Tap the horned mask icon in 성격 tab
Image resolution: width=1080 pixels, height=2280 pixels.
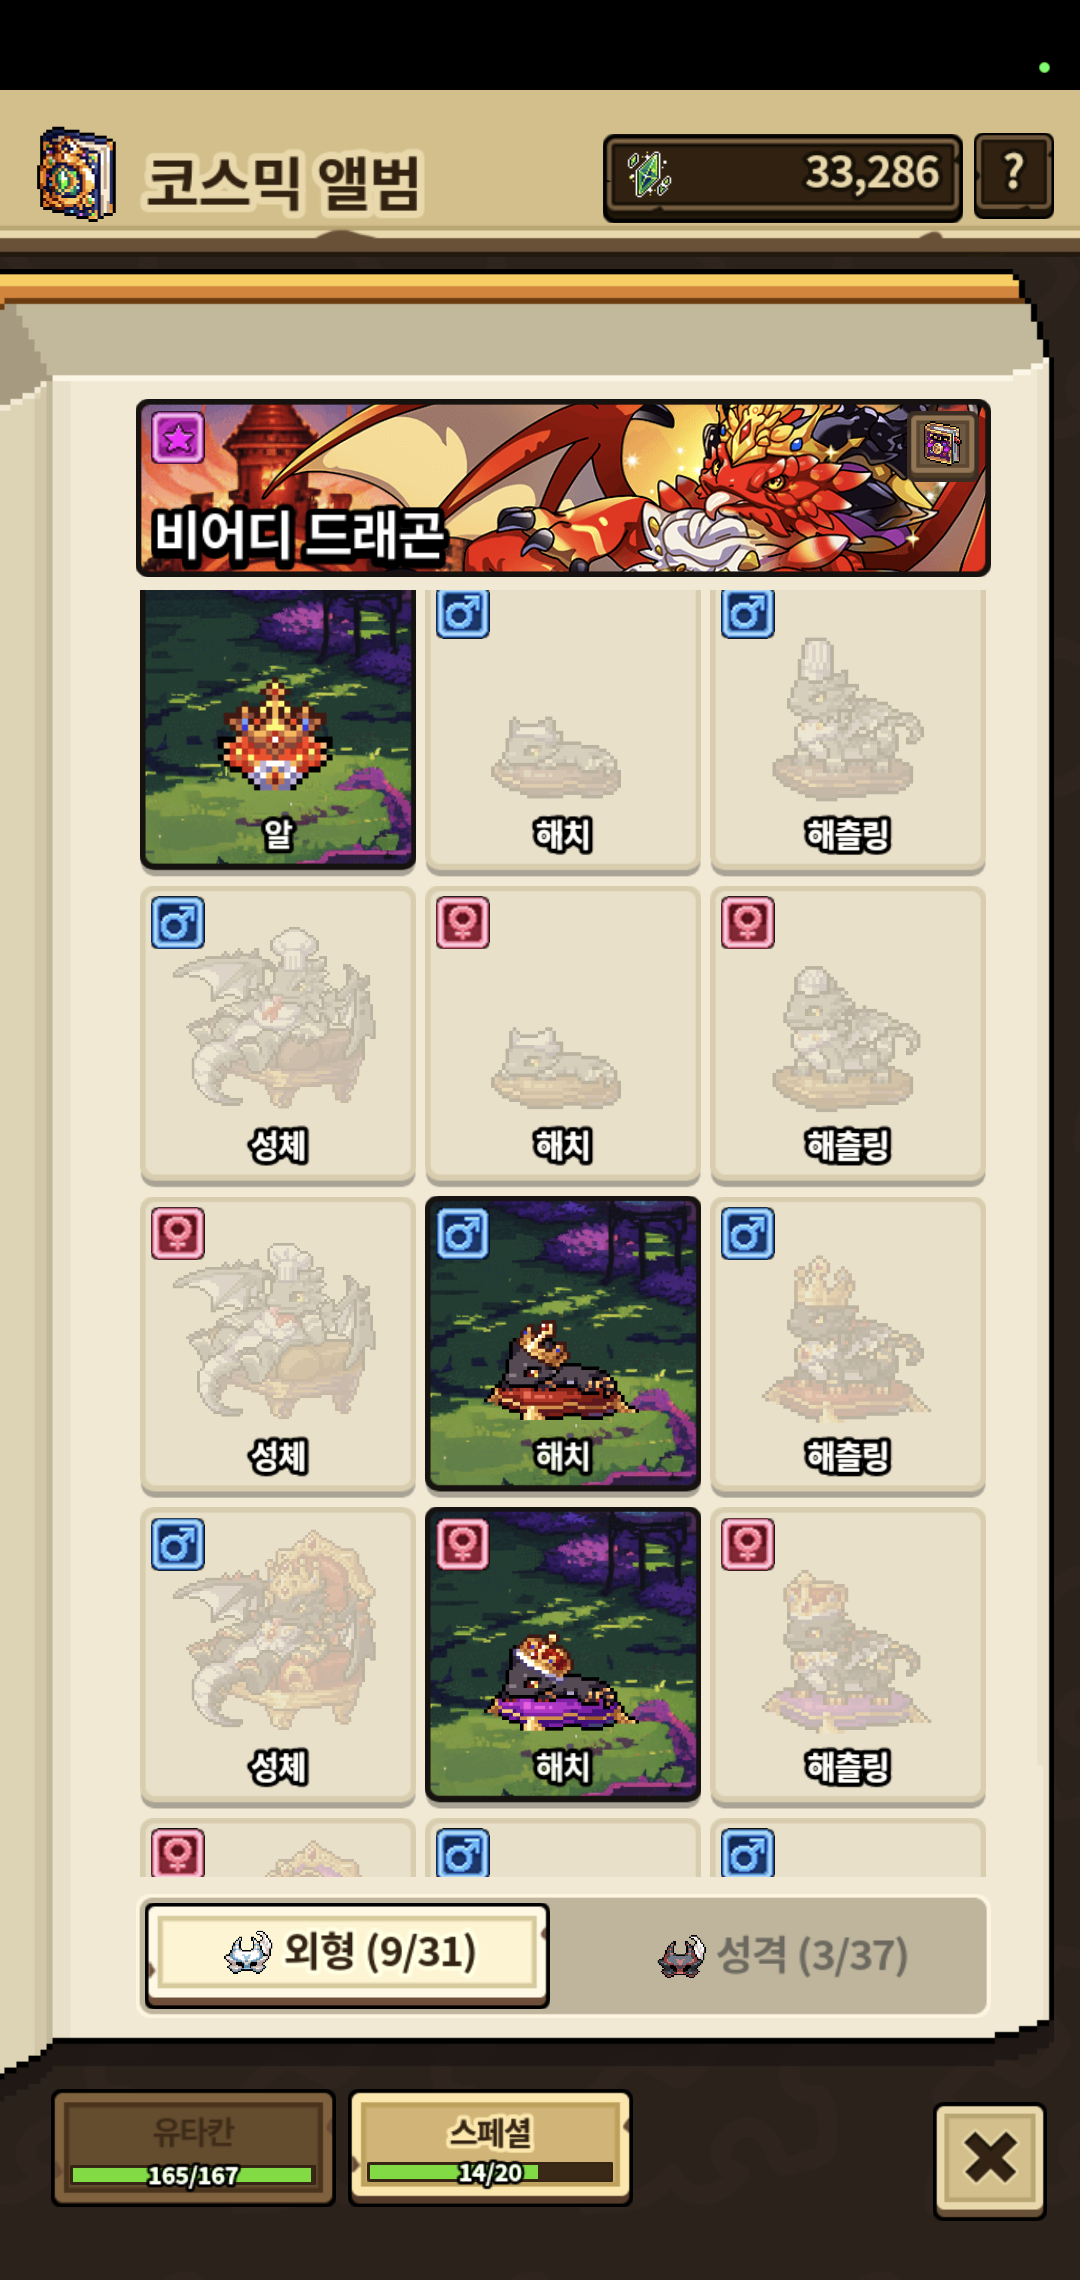682,1955
